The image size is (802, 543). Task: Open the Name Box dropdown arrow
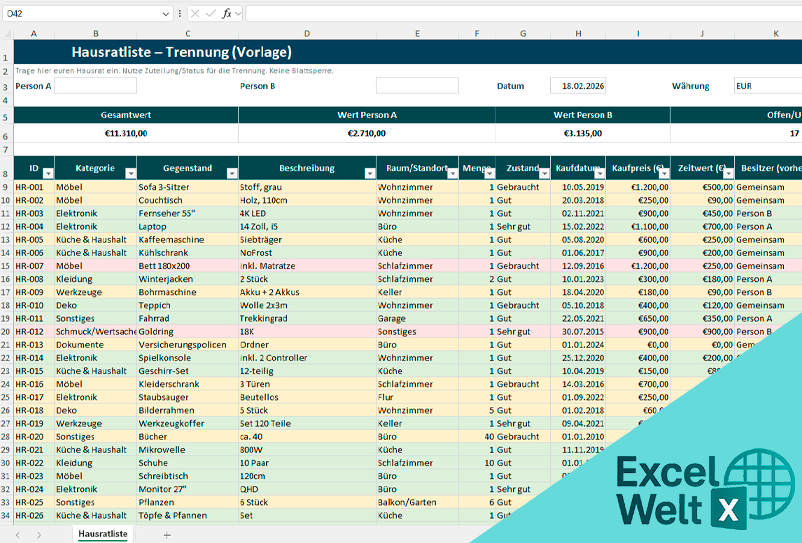tap(166, 14)
